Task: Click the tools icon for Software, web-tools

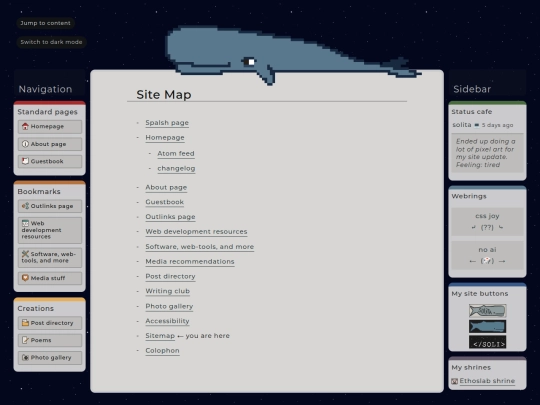Action: pos(25,254)
